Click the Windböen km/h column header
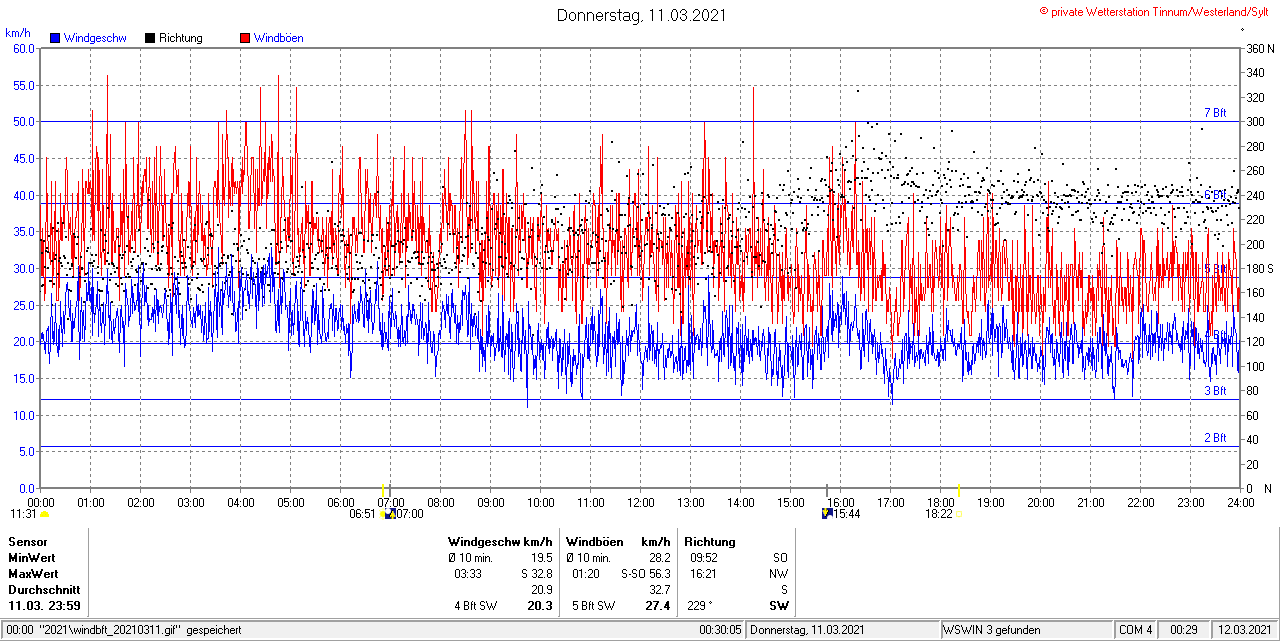The image size is (1280, 641). 618,542
